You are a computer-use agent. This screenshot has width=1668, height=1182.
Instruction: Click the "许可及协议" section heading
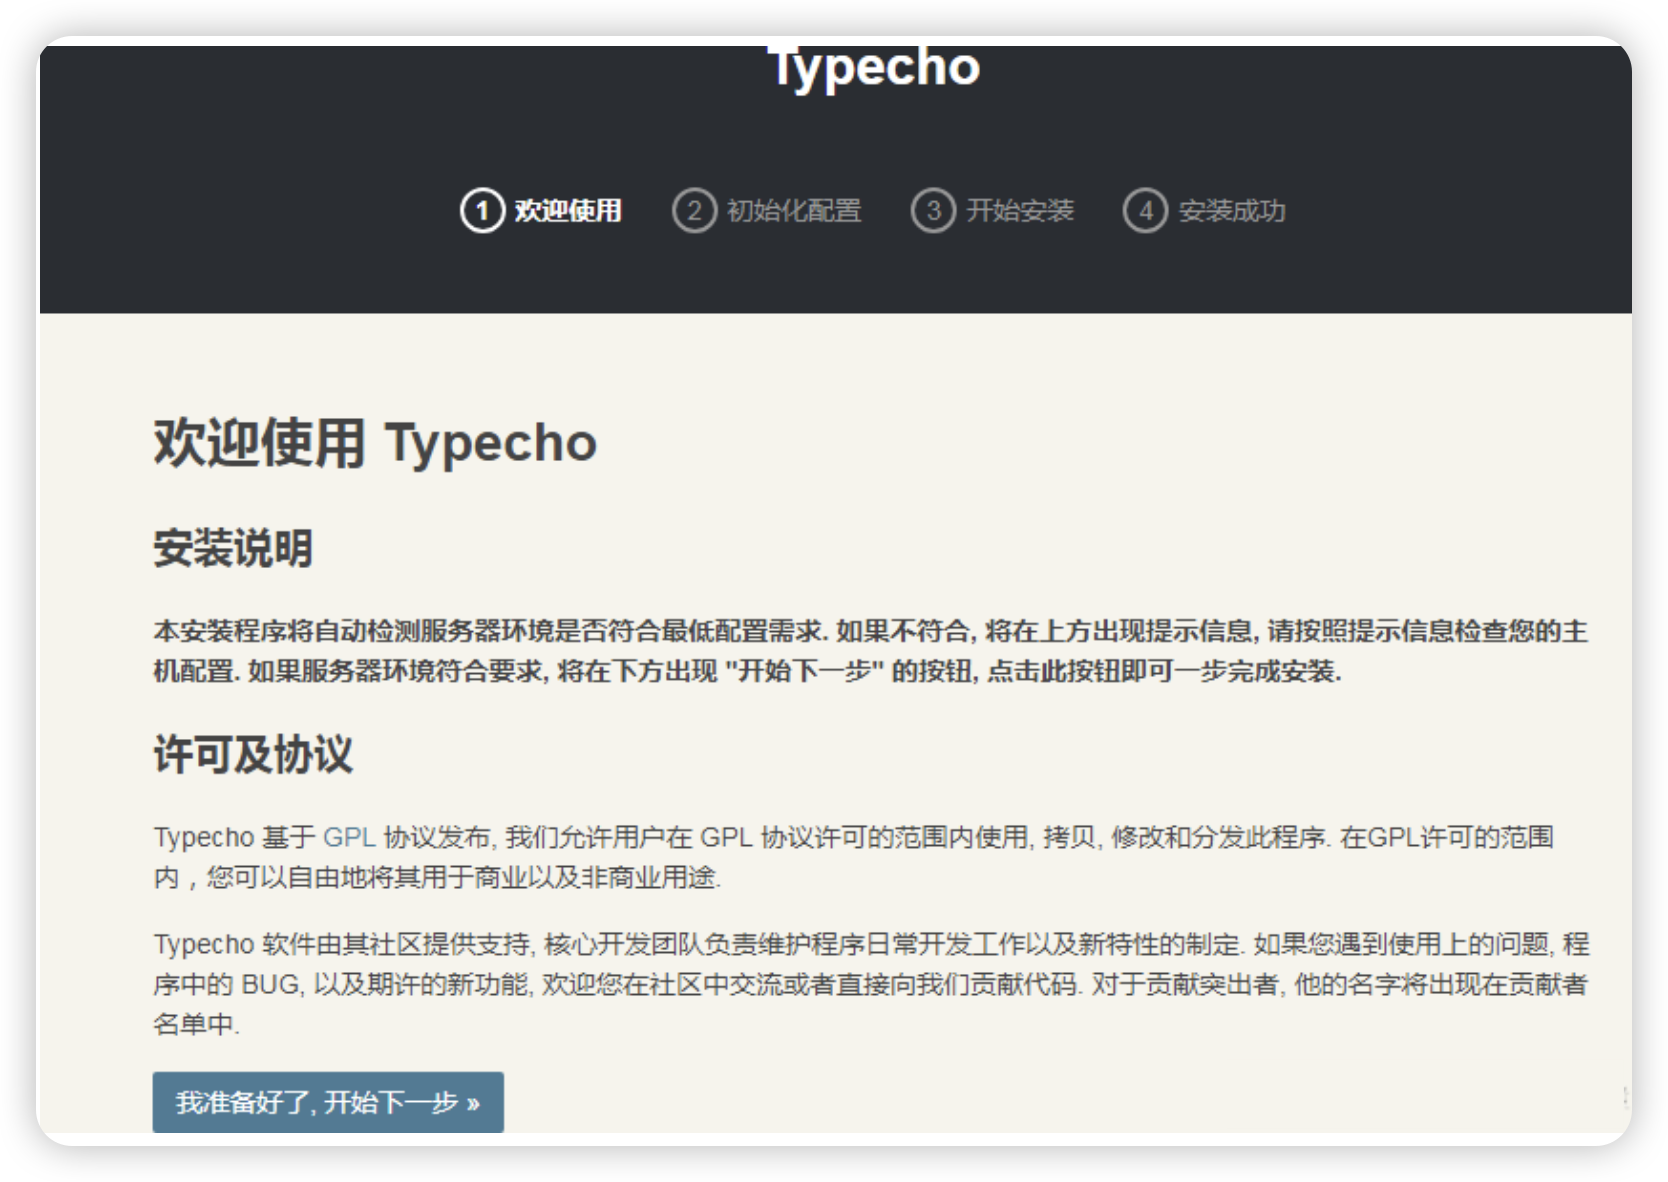click(x=253, y=754)
